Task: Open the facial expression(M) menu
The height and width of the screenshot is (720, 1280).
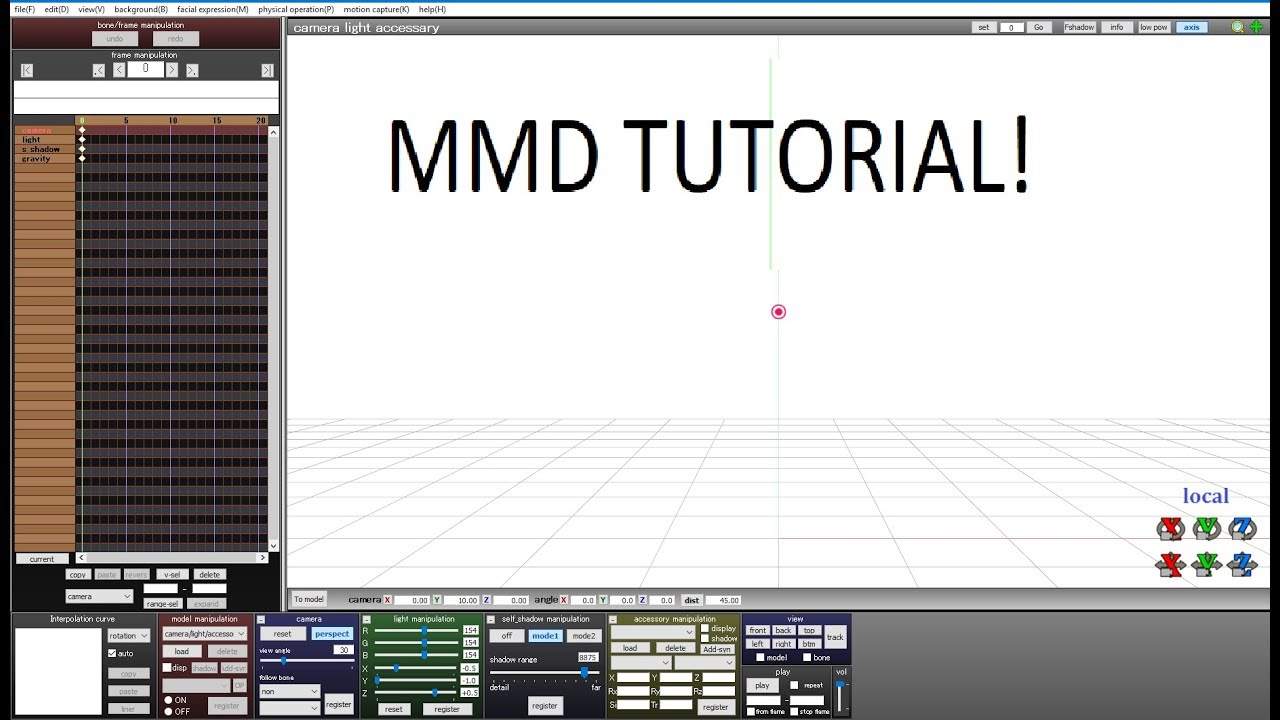Action: tap(213, 9)
